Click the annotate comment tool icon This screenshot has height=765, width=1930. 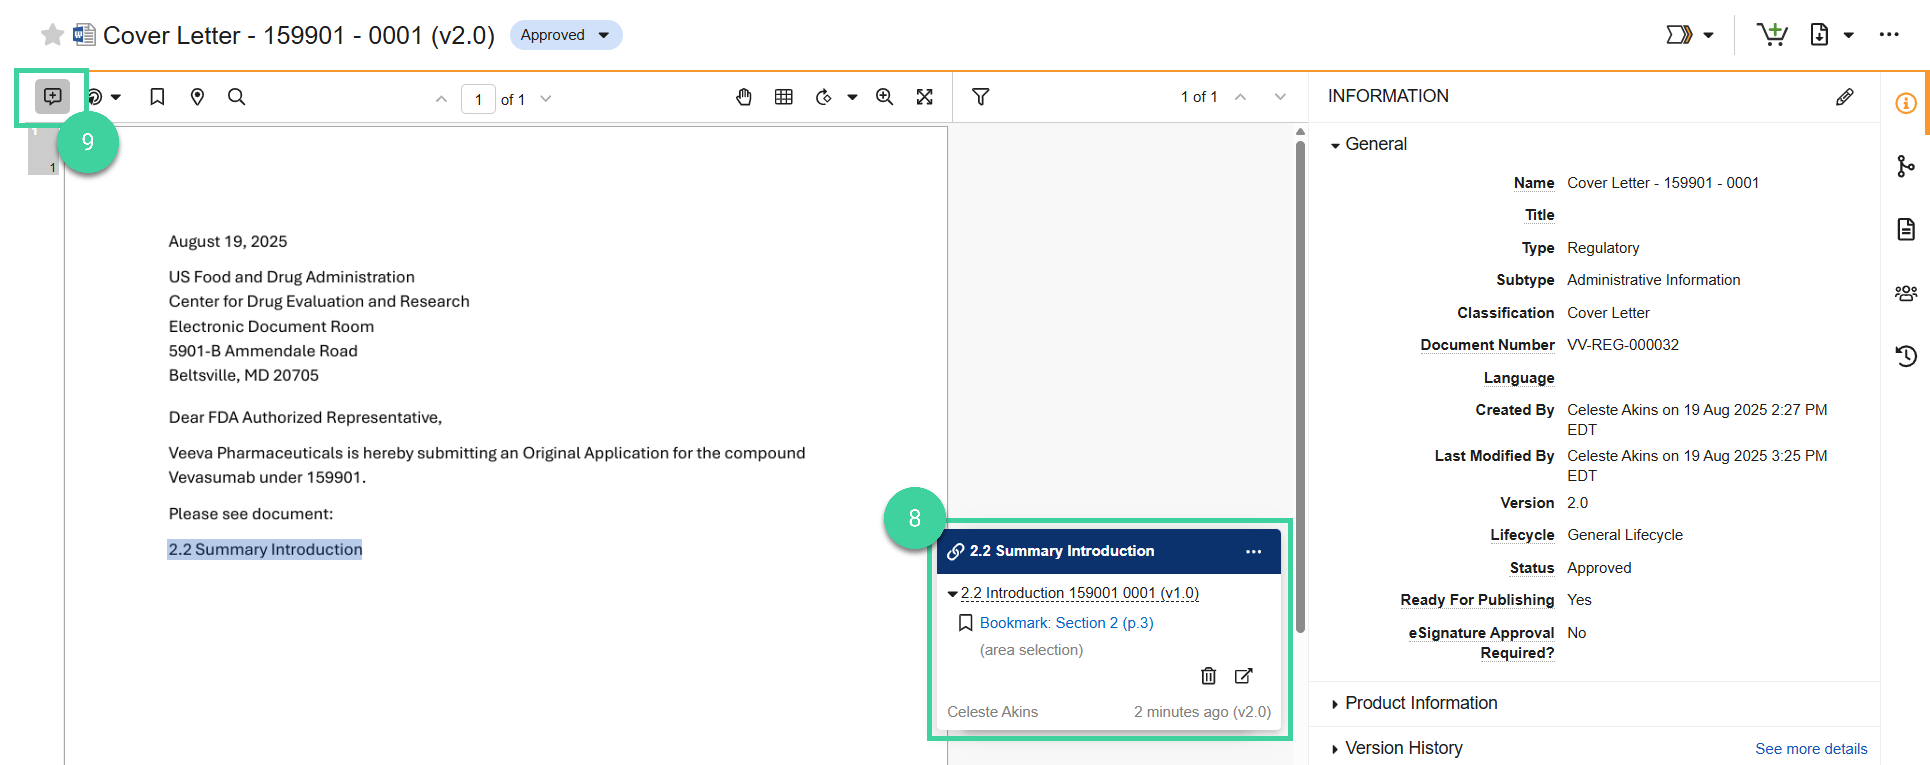52,97
